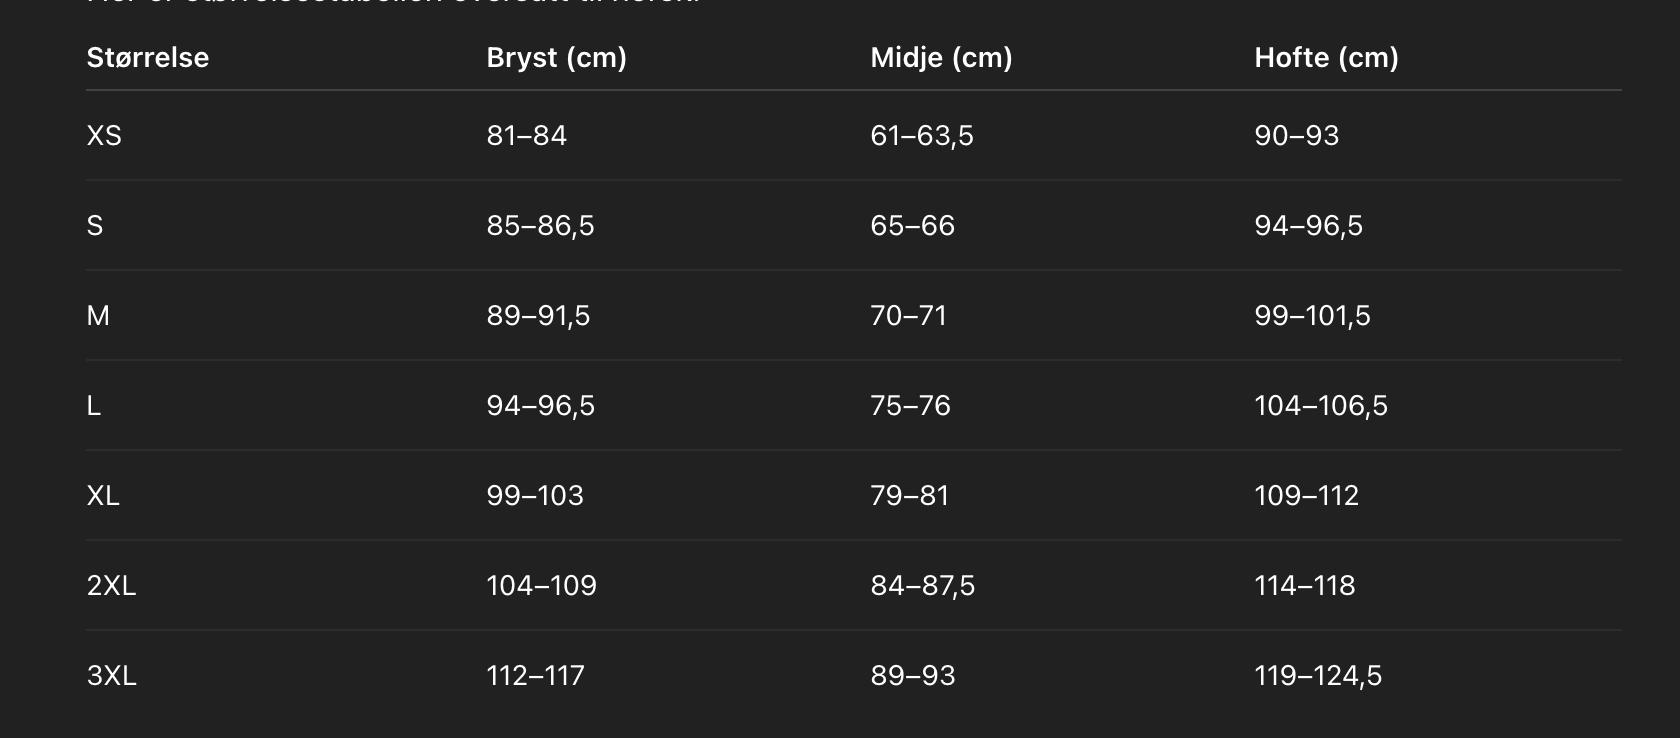Click hip value 99–101,5 for M
Viewport: 1680px width, 738px height.
(1312, 316)
